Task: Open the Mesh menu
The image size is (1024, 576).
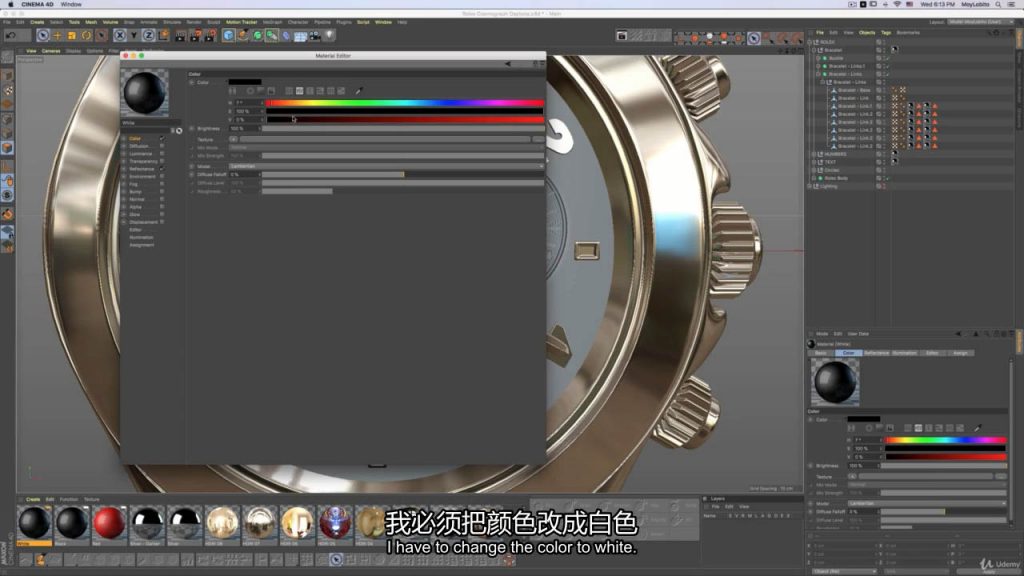Action: click(91, 22)
